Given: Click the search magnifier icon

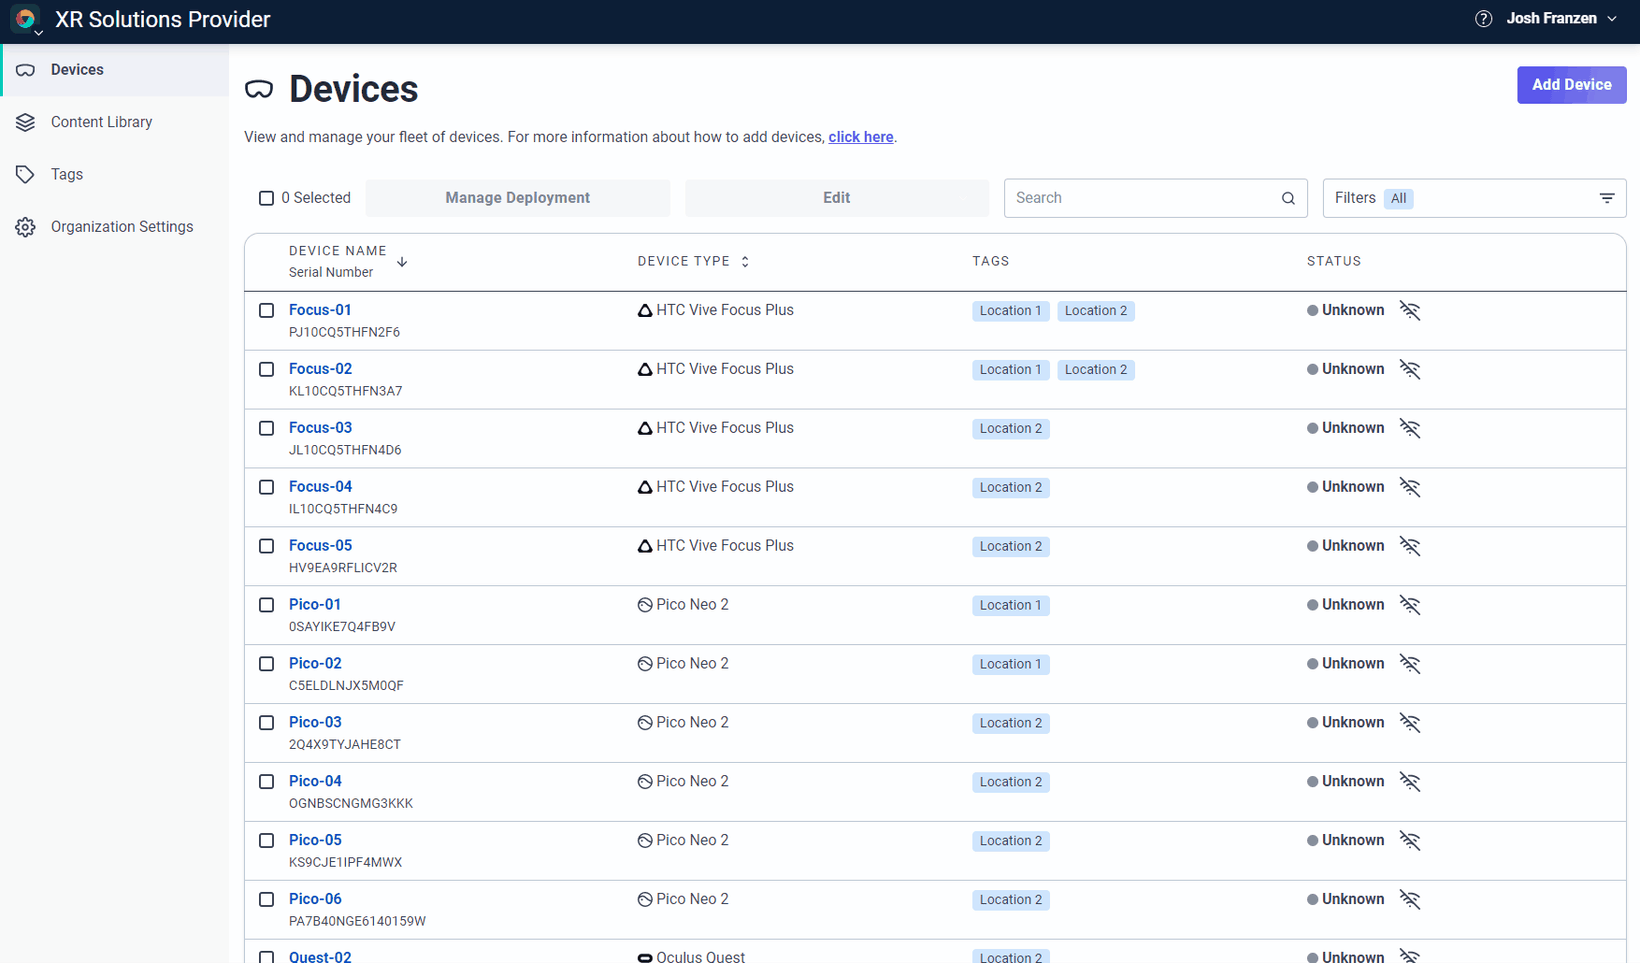Looking at the screenshot, I should pyautogui.click(x=1288, y=198).
